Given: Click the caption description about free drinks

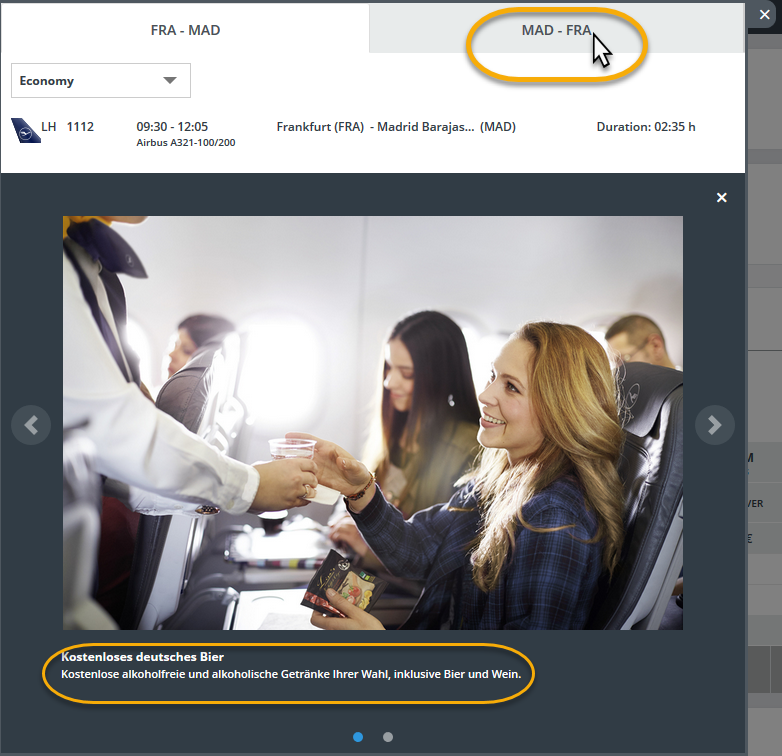Looking at the screenshot, I should [291, 674].
